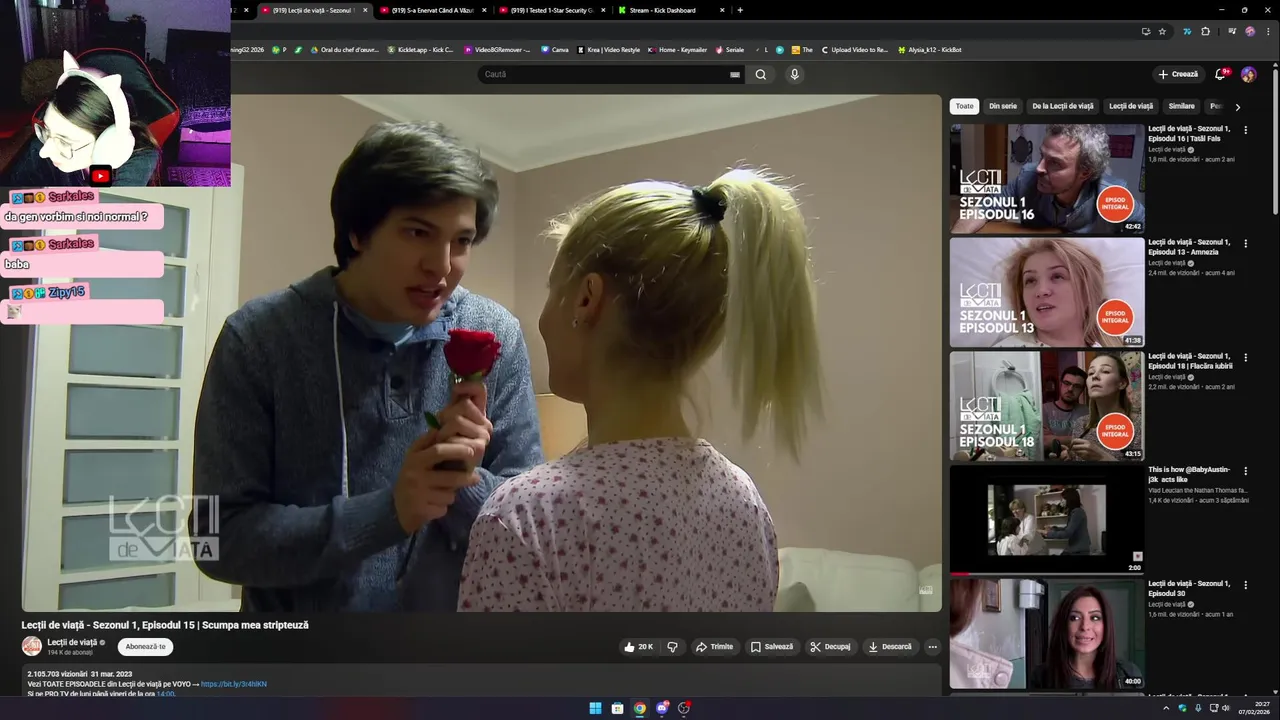Open Microsoft Store from the taskbar
This screenshot has height=720, width=1280.
617,708
